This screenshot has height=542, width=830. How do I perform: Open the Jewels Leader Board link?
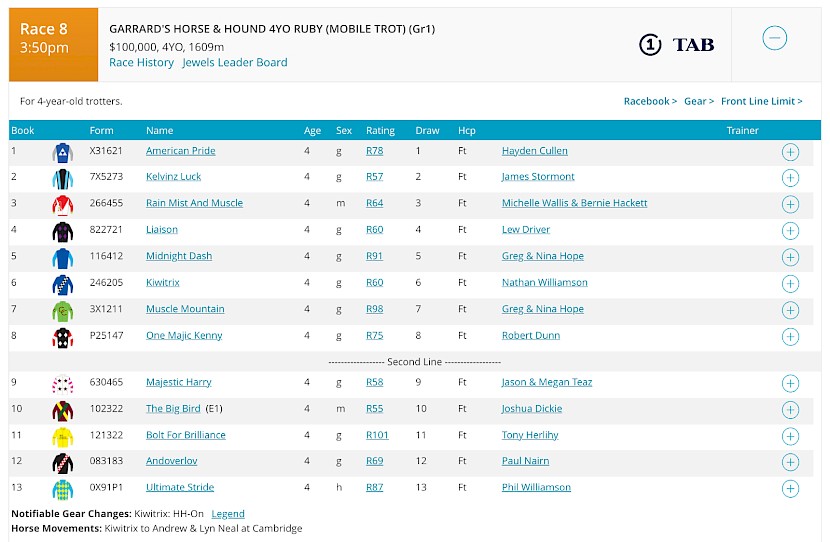tap(234, 62)
